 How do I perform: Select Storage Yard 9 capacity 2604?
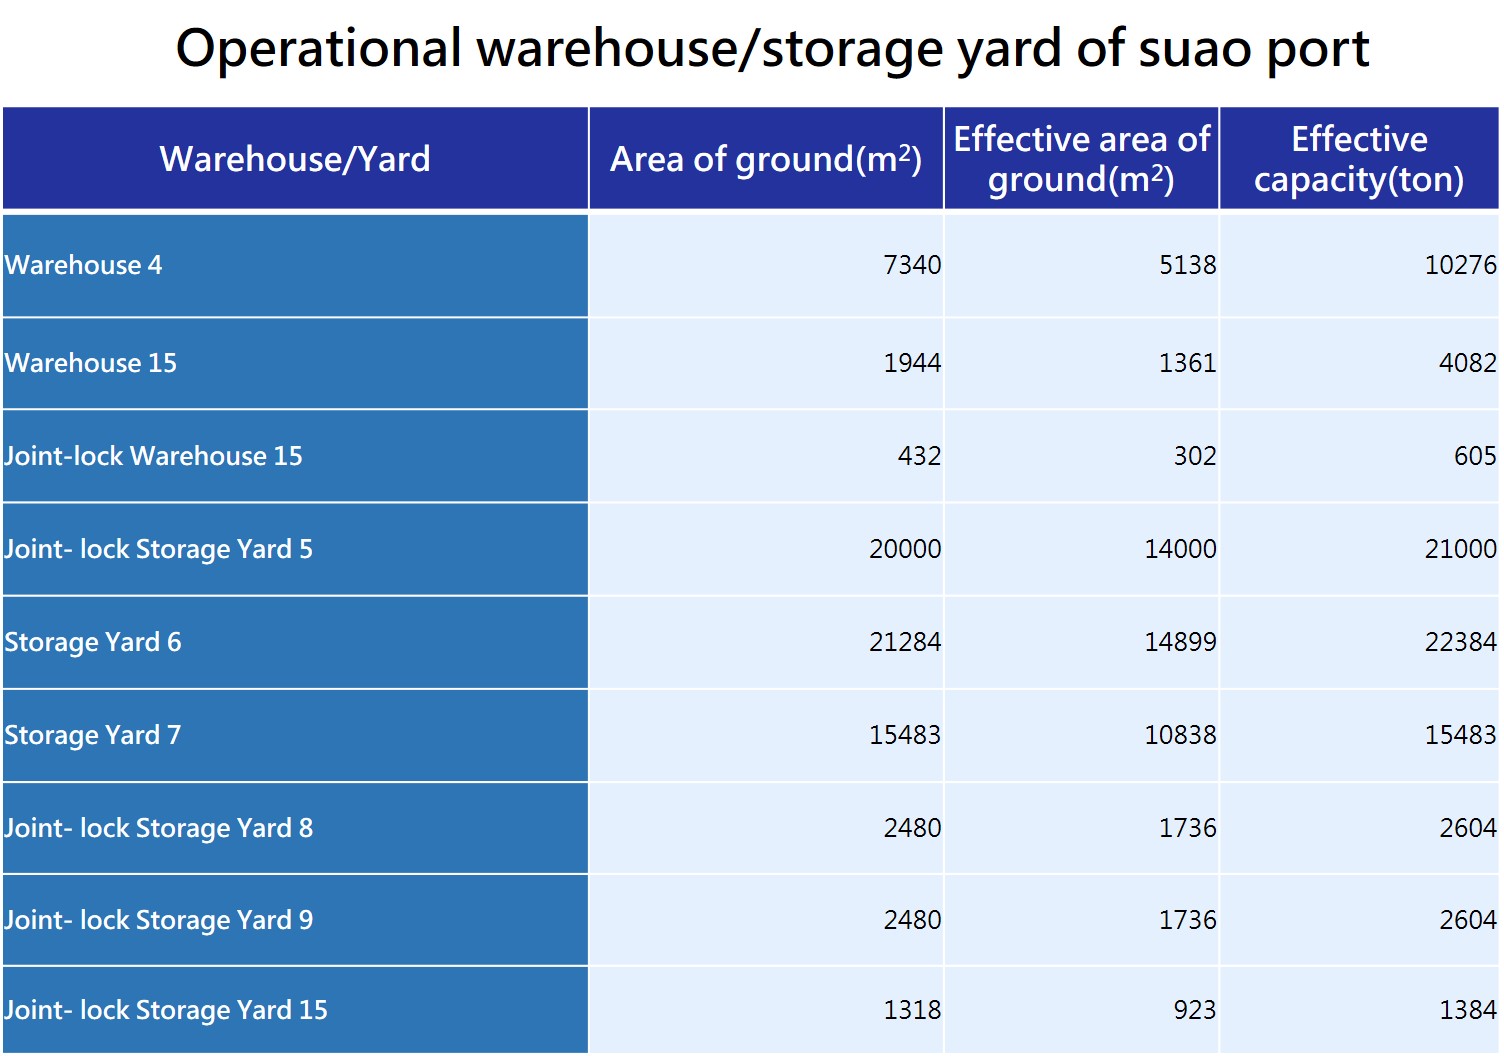1468,920
